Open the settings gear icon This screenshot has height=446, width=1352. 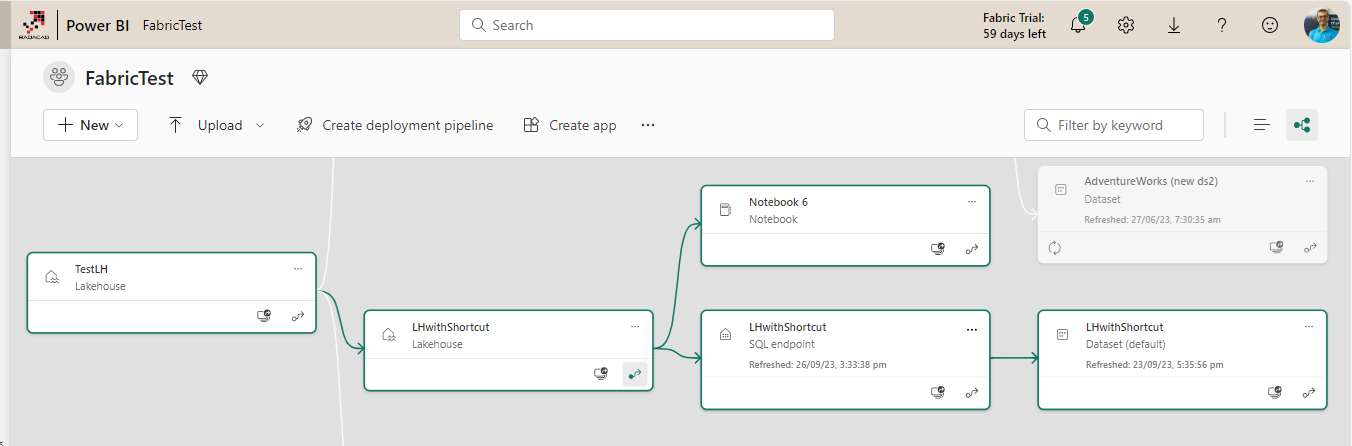coord(1126,25)
